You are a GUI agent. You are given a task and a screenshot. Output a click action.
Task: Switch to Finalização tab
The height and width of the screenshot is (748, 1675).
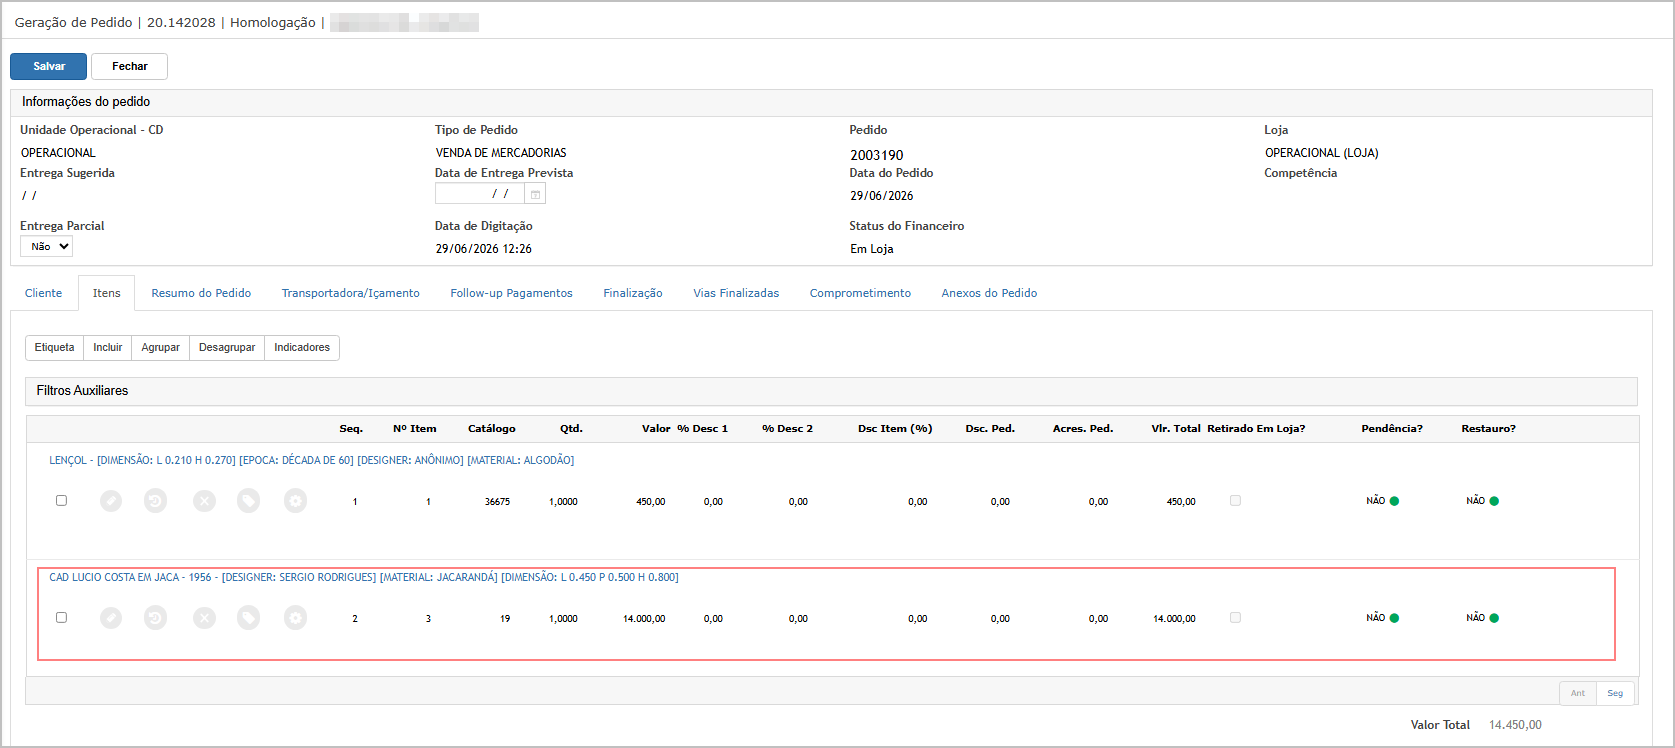[x=633, y=293]
